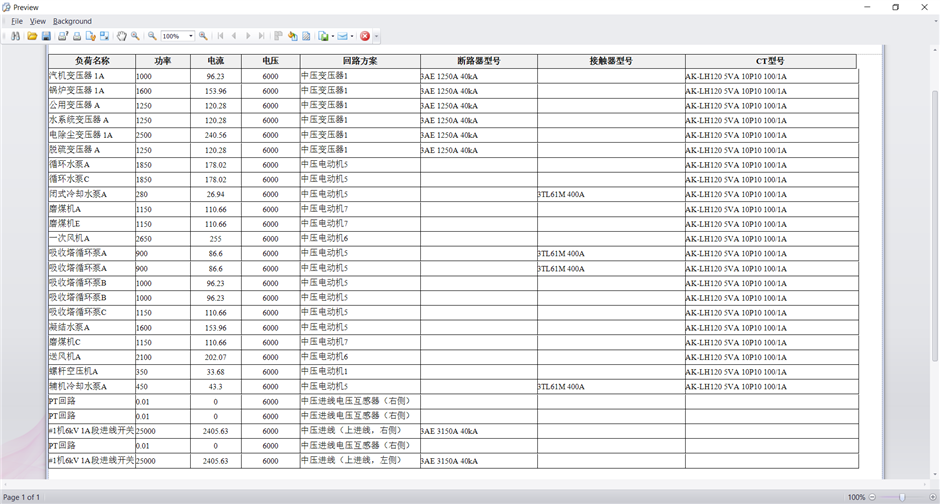This screenshot has height=504, width=940.
Task: Click the Quick Print icon
Action: (77, 36)
